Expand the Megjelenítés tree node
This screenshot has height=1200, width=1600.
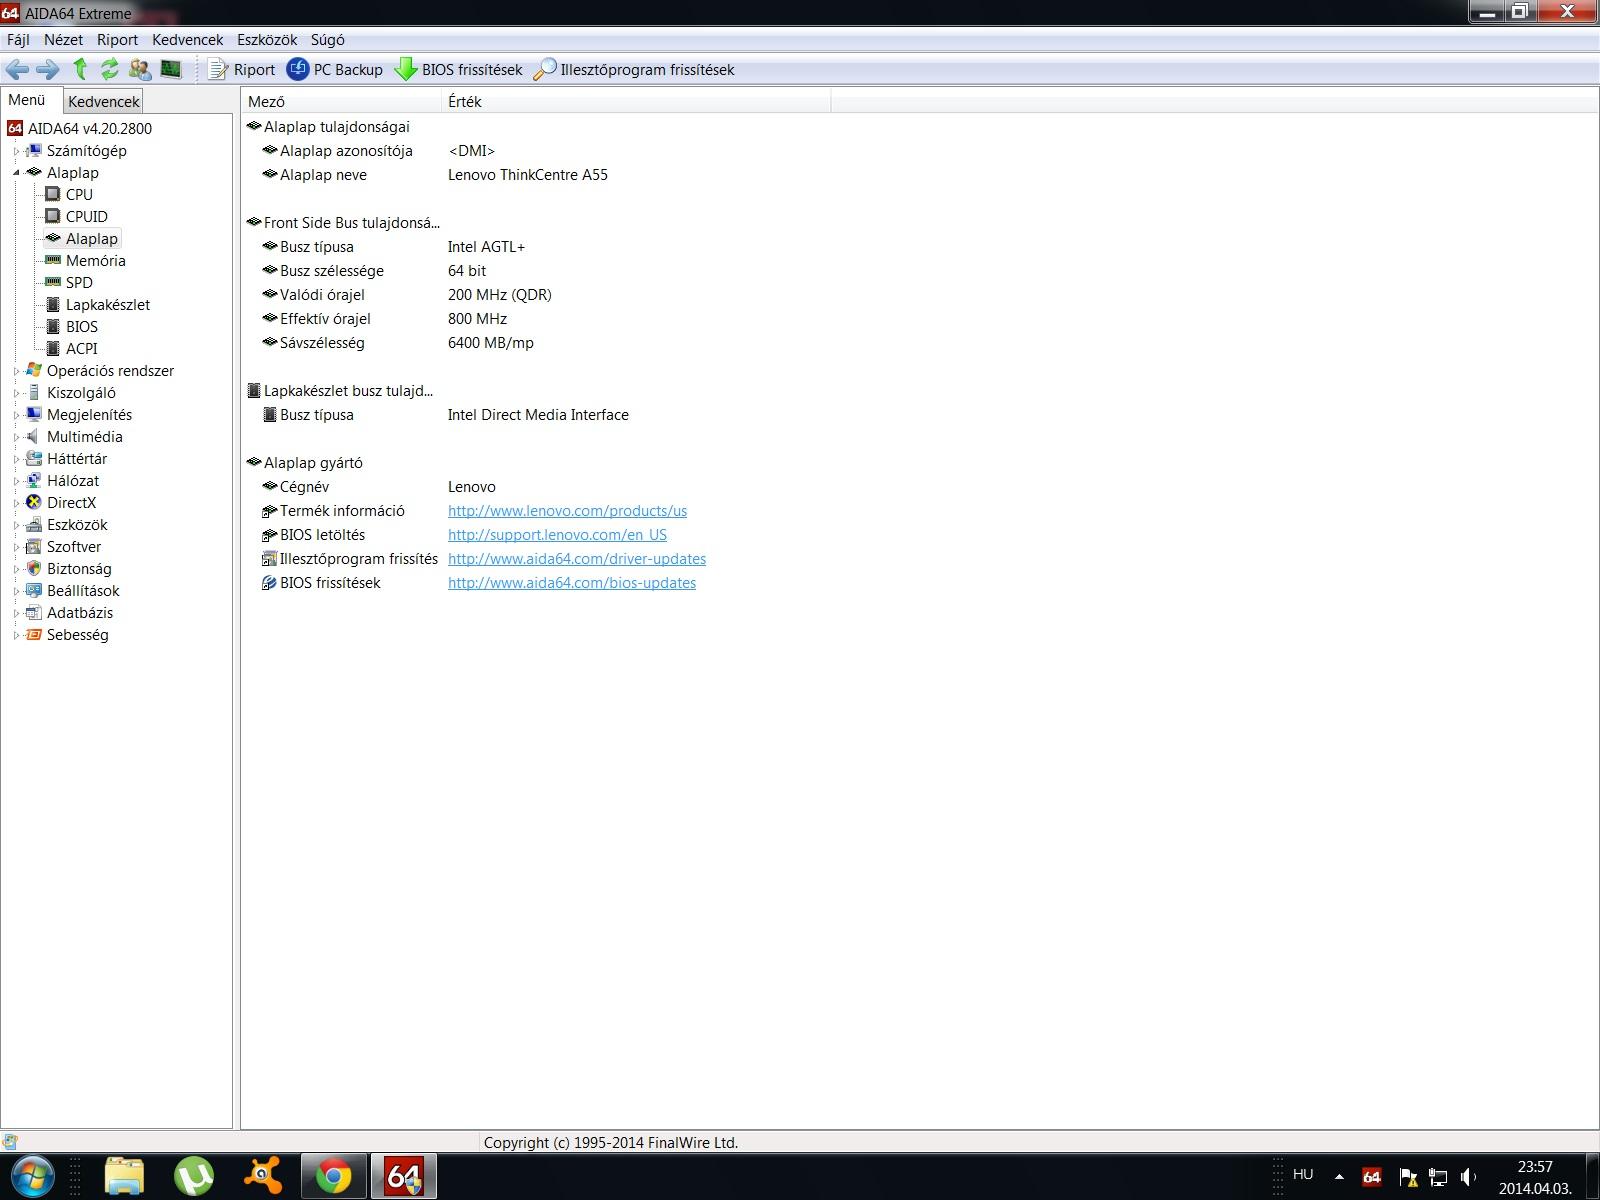16,415
